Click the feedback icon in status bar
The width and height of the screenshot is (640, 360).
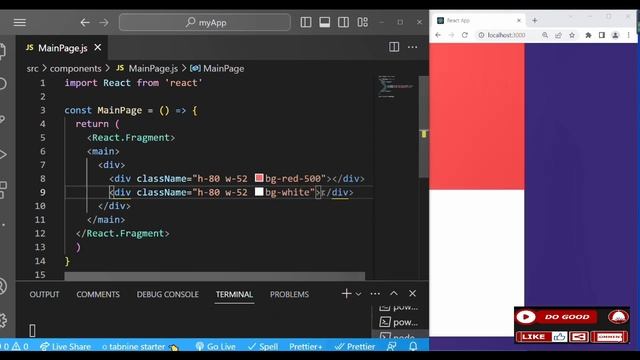pyautogui.click(x=391, y=347)
